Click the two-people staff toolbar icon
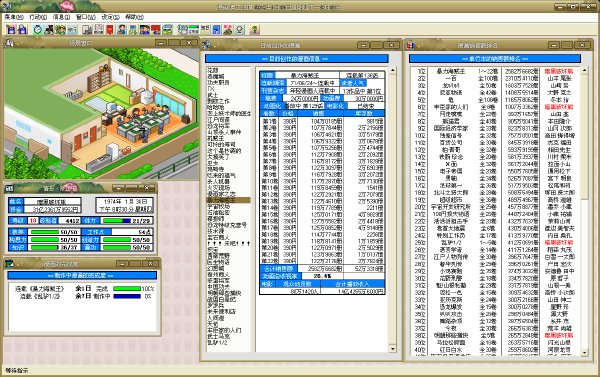 click(145, 29)
